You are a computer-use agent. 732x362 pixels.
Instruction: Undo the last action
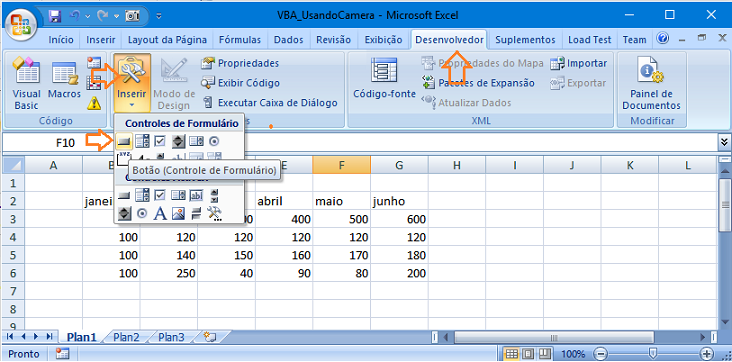pos(74,16)
